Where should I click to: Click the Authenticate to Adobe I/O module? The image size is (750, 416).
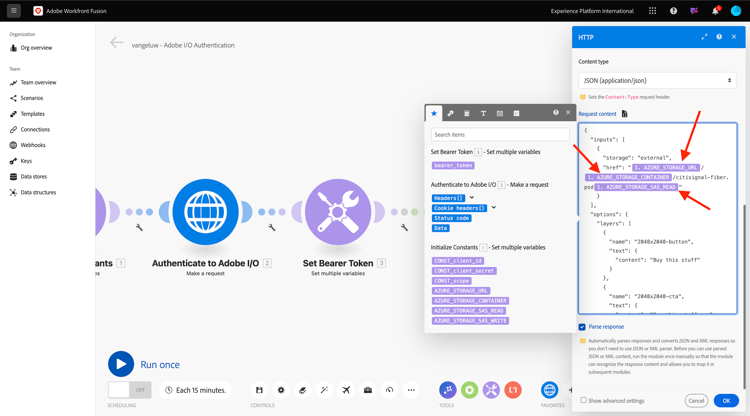pyautogui.click(x=206, y=212)
